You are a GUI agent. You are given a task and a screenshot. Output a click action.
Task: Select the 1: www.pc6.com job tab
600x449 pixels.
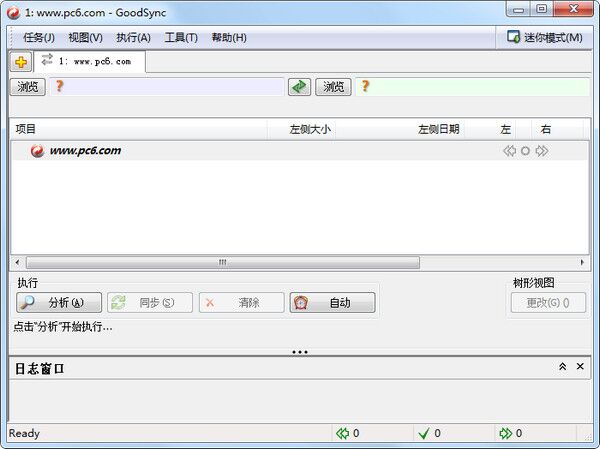(90, 61)
